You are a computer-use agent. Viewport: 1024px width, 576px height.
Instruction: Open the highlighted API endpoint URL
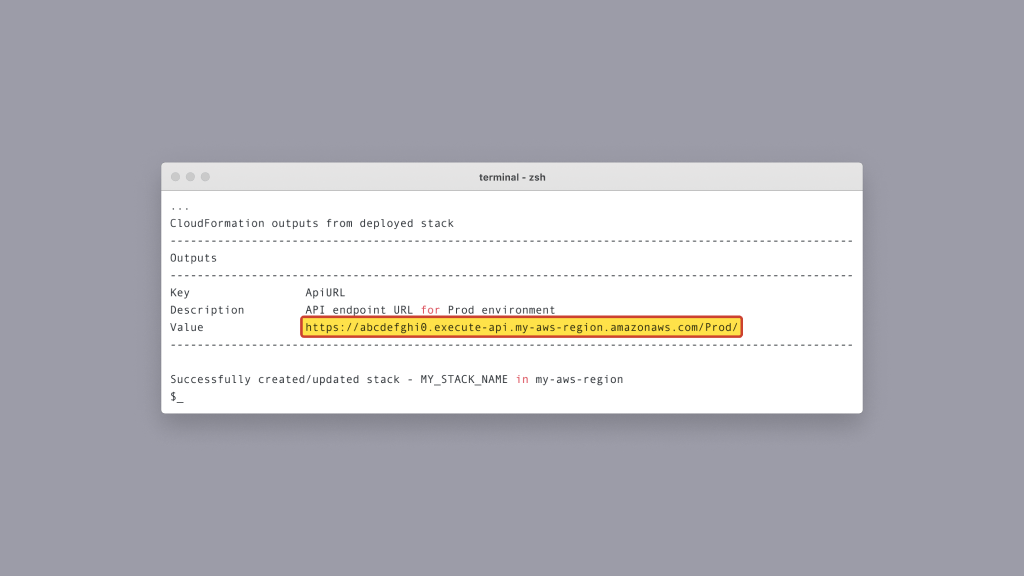(x=521, y=327)
